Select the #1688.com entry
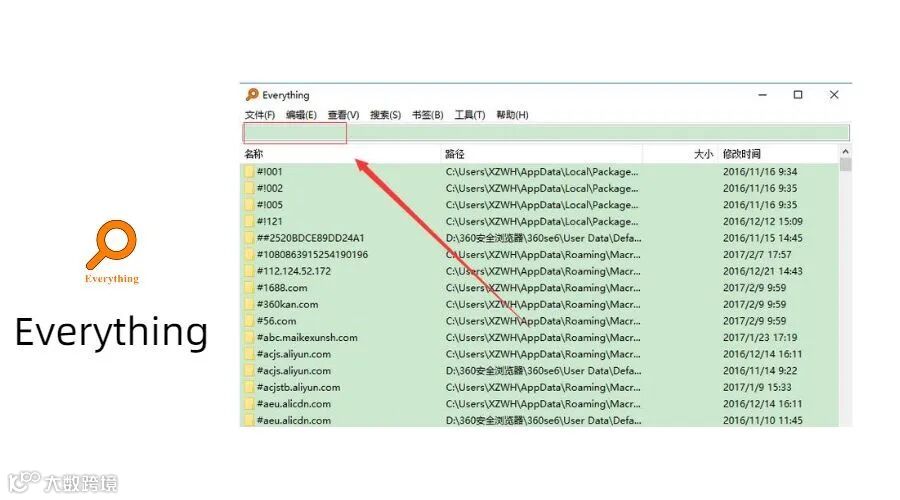This screenshot has height=500, width=900. pyautogui.click(x=282, y=288)
